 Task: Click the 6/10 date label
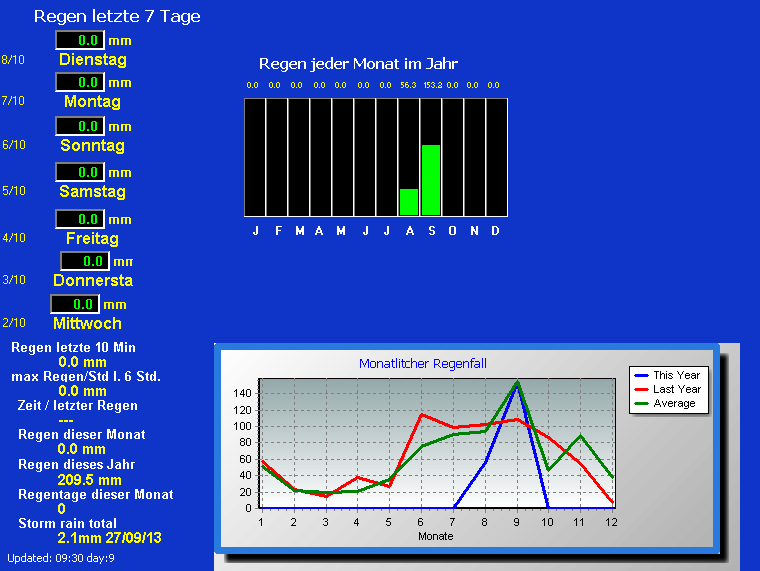click(14, 144)
